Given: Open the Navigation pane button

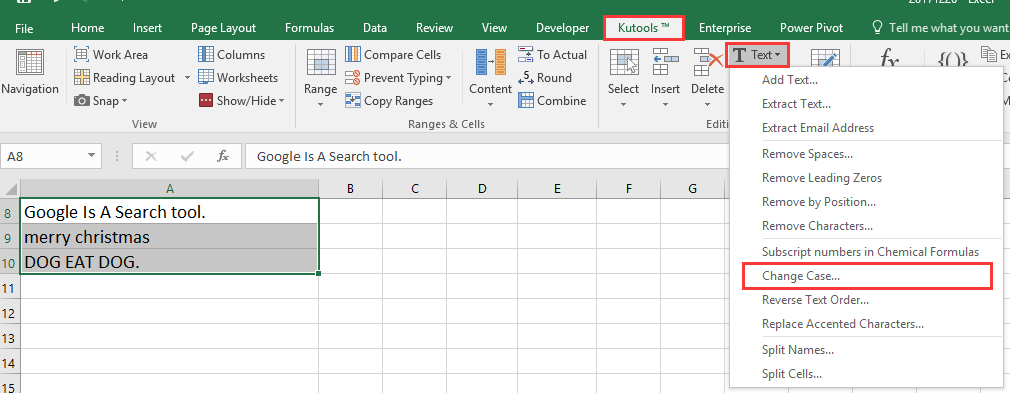Looking at the screenshot, I should coord(30,73).
